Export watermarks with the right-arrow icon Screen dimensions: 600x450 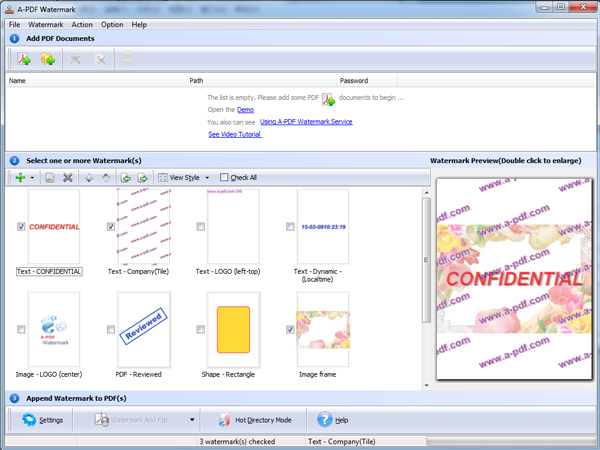[142, 178]
